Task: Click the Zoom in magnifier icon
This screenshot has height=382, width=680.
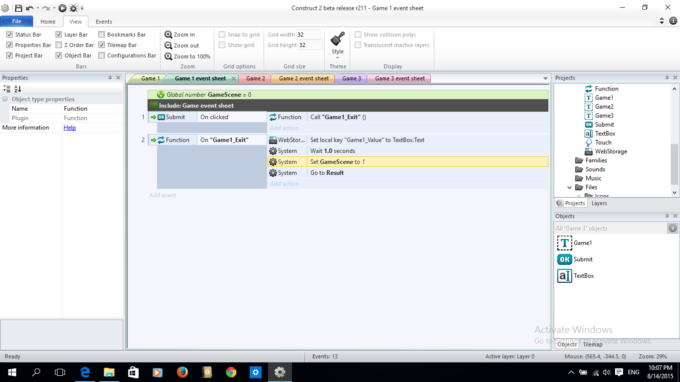Action: (168, 34)
